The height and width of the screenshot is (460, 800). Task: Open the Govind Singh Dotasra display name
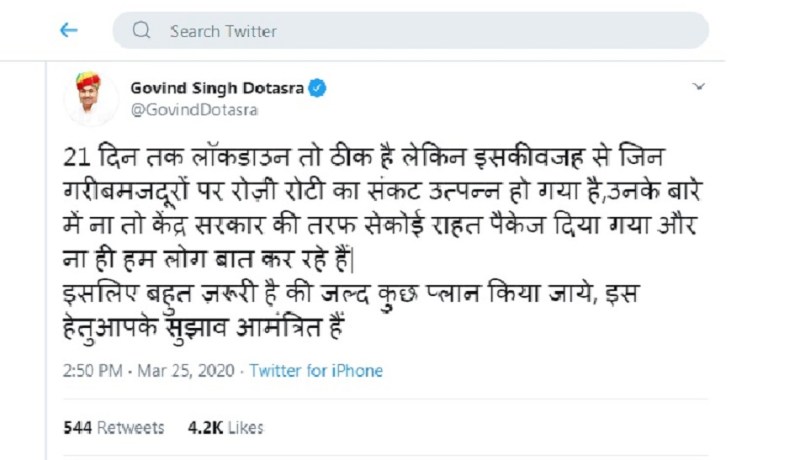[x=217, y=88]
